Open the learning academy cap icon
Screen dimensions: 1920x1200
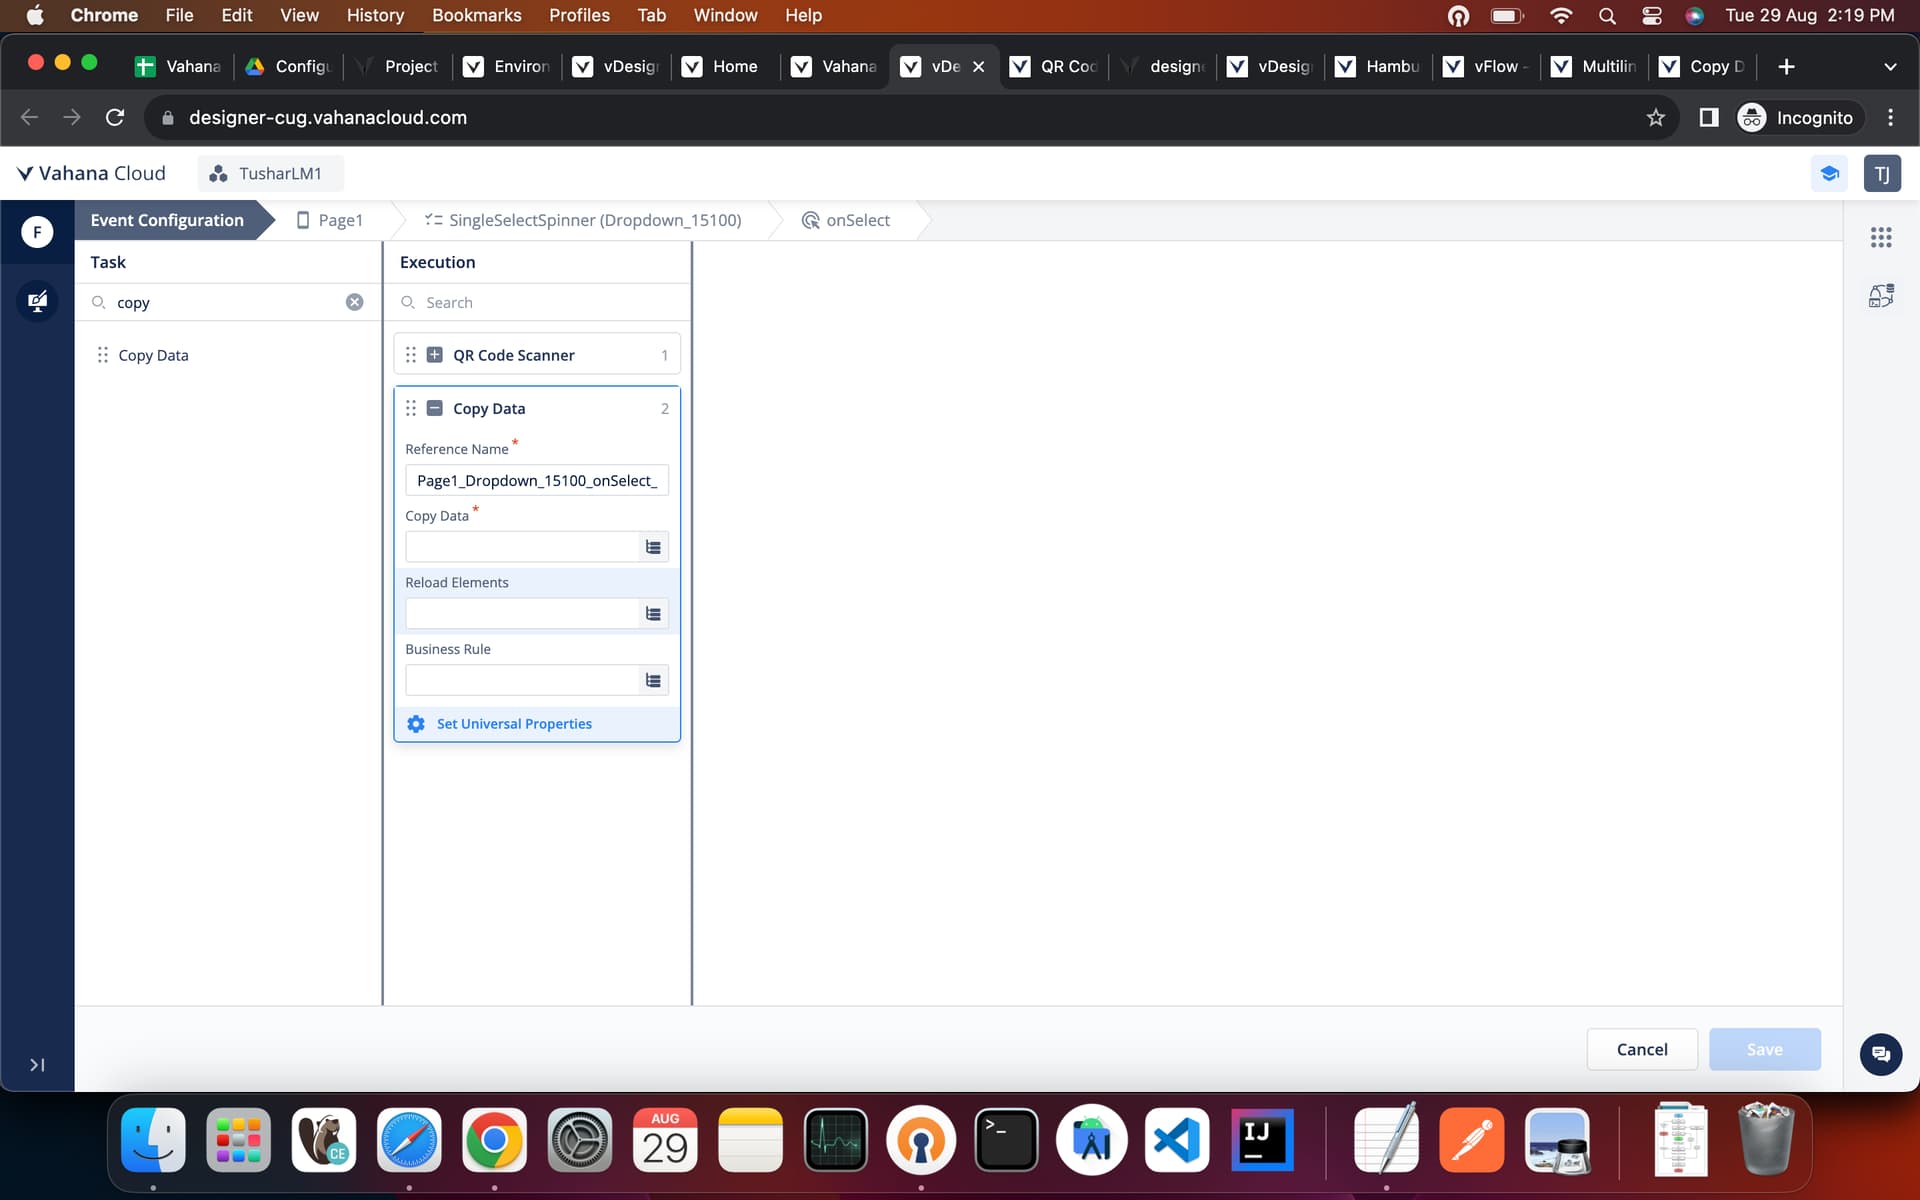(1829, 173)
